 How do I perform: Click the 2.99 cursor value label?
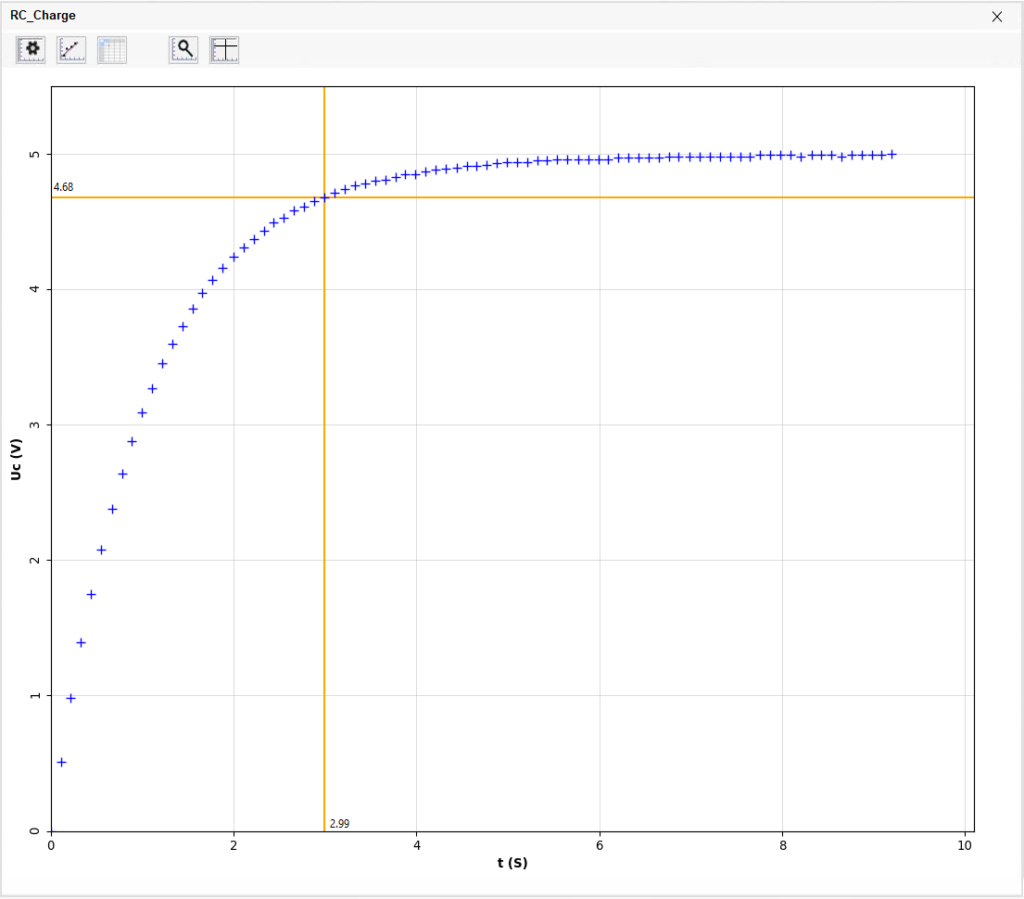click(x=339, y=824)
